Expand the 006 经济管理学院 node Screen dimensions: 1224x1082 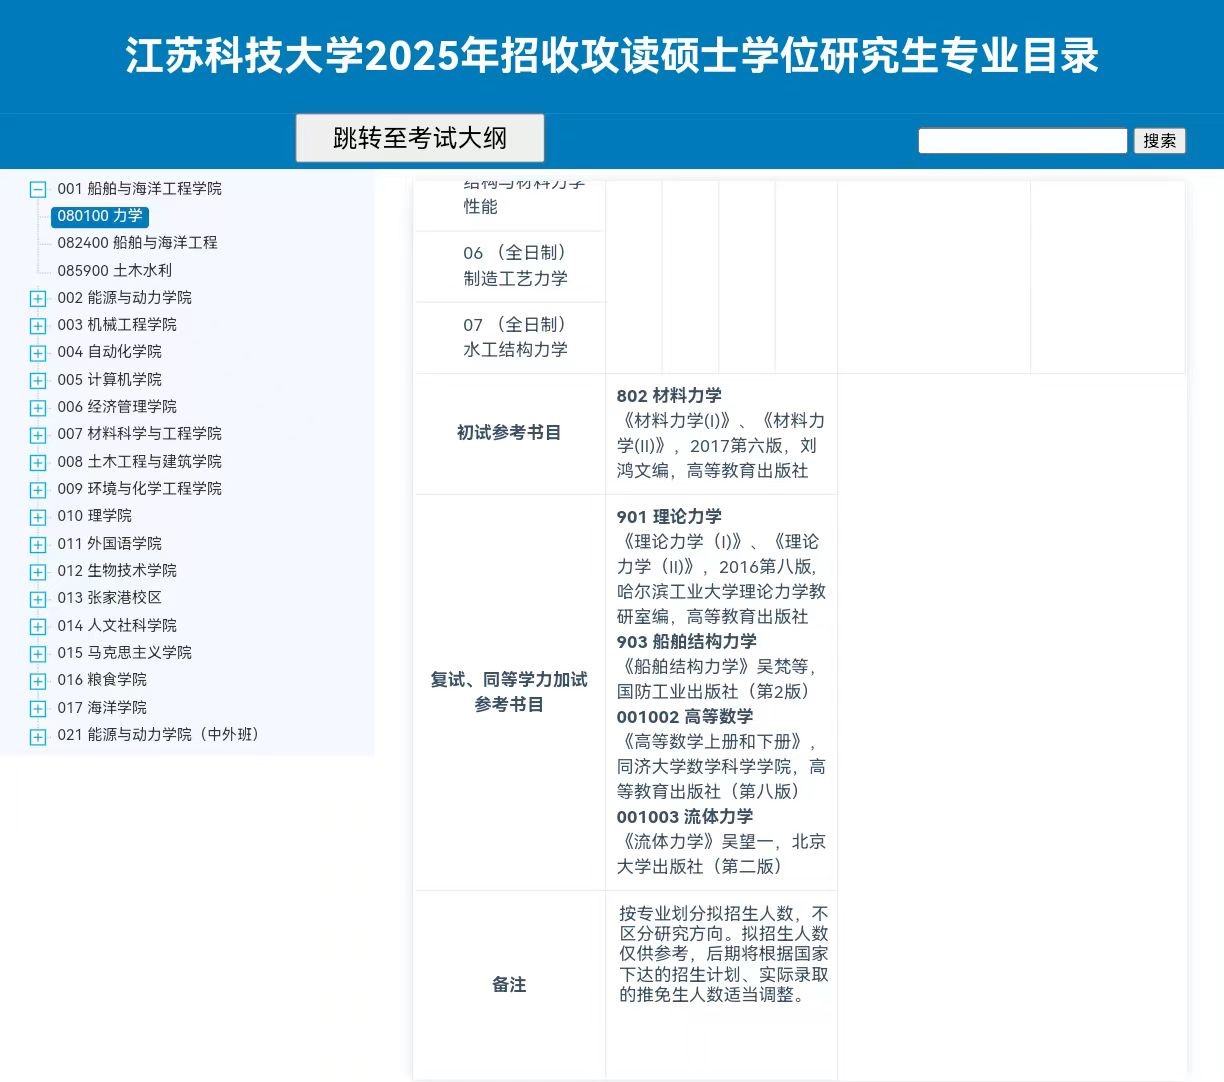tap(38, 407)
